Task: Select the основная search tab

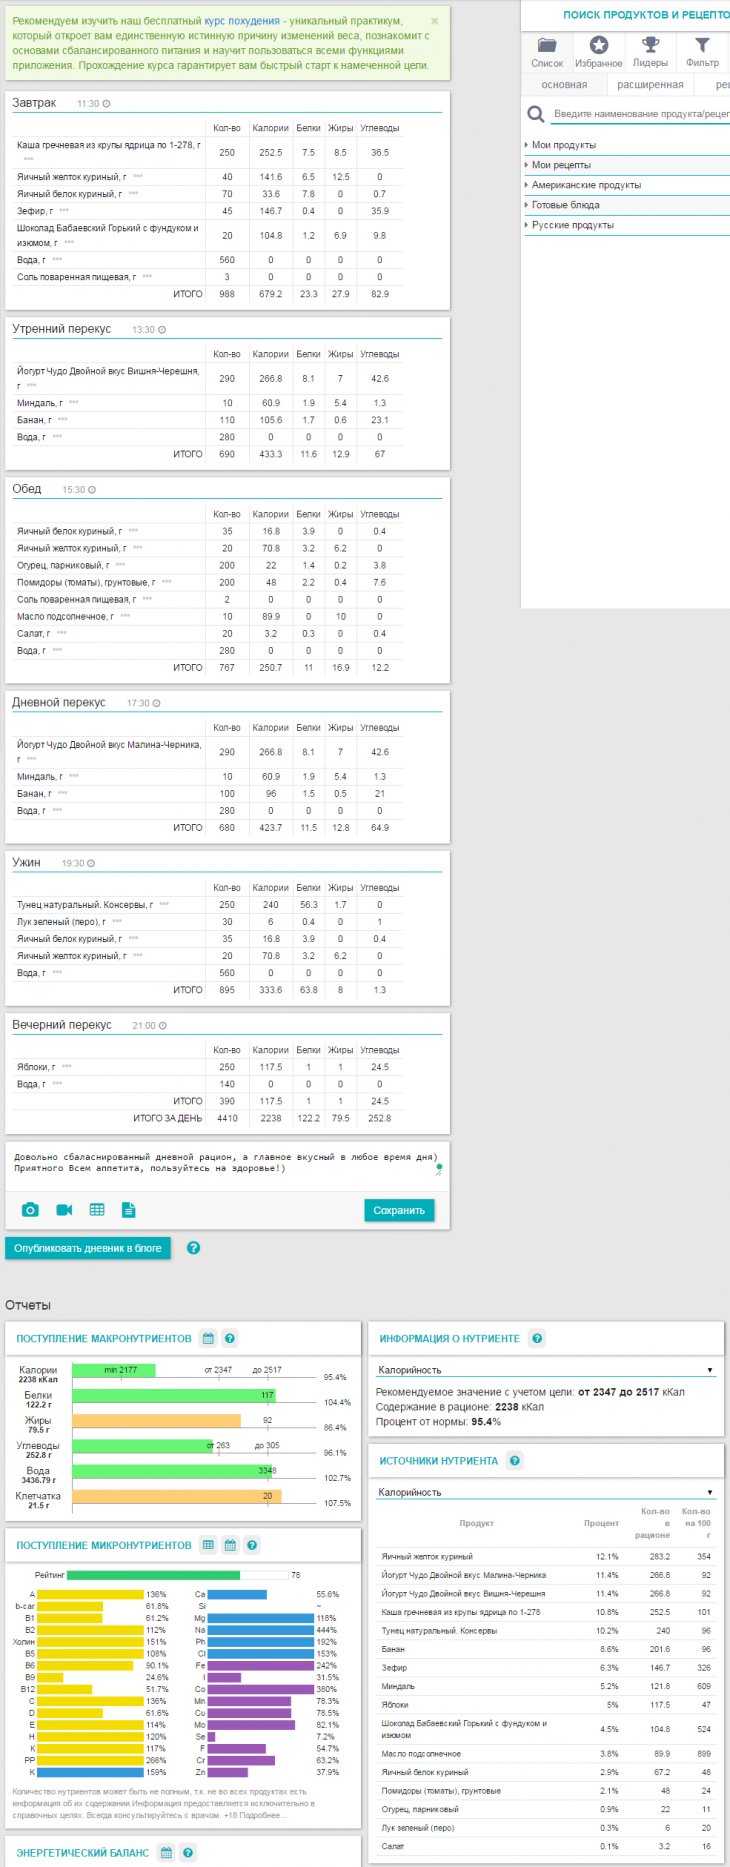Action: point(564,85)
